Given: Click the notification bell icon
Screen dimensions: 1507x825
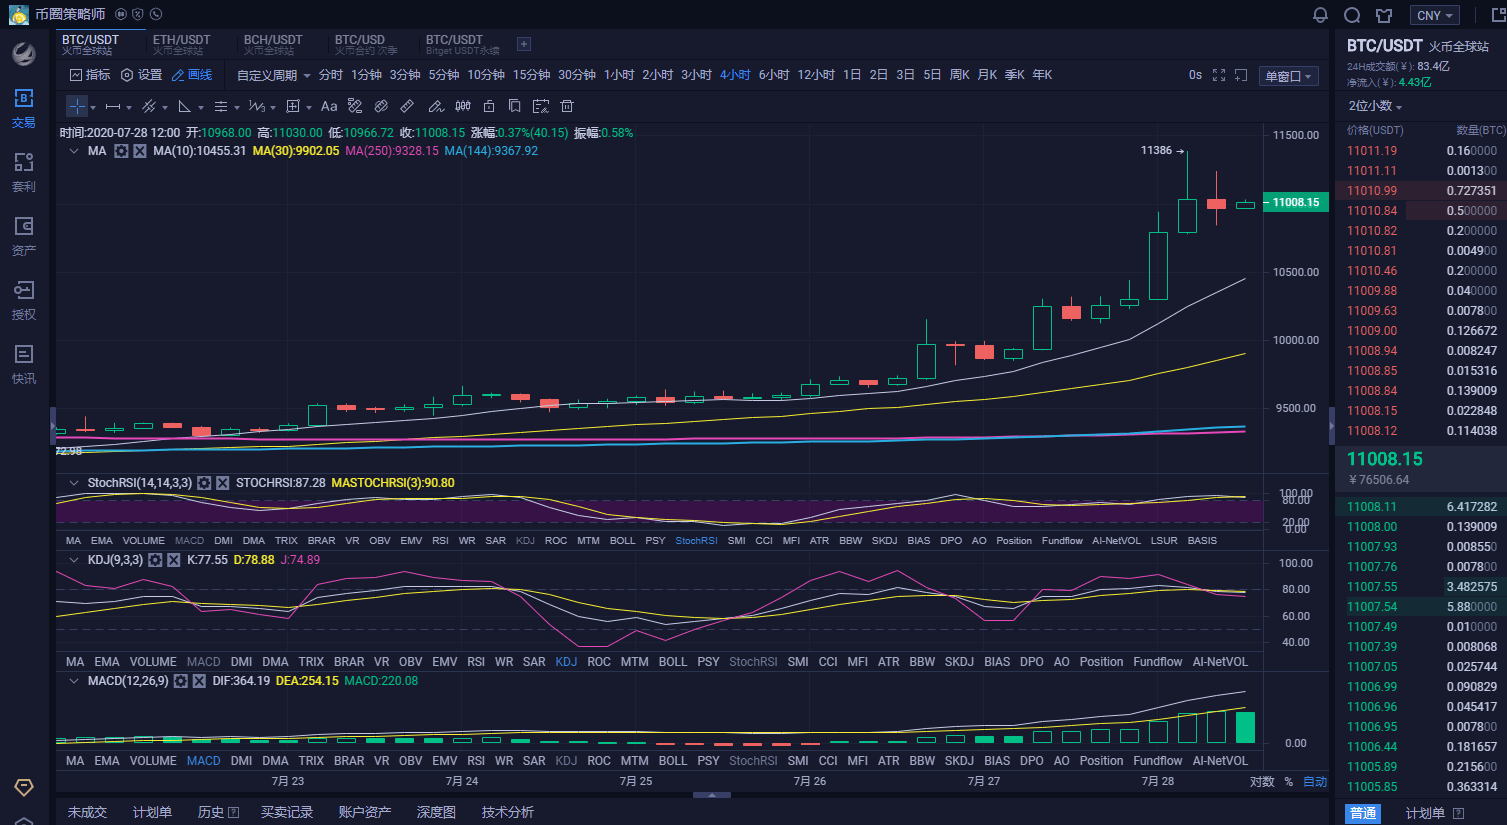Looking at the screenshot, I should pyautogui.click(x=1320, y=15).
